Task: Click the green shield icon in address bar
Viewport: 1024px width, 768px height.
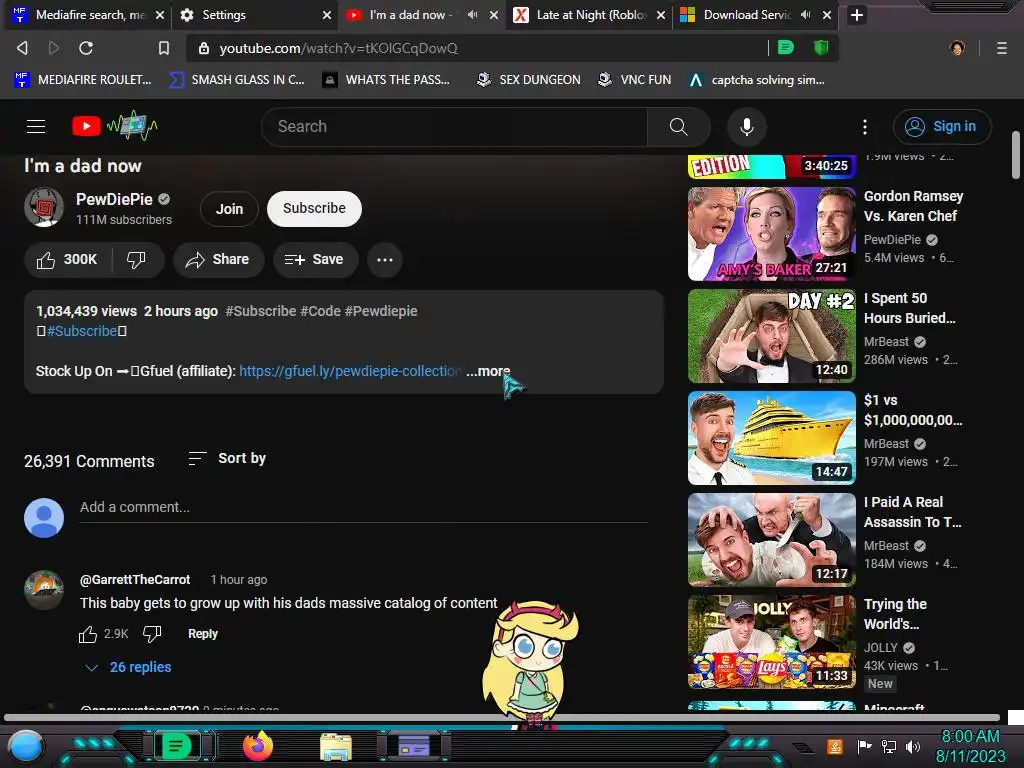Action: 821,48
